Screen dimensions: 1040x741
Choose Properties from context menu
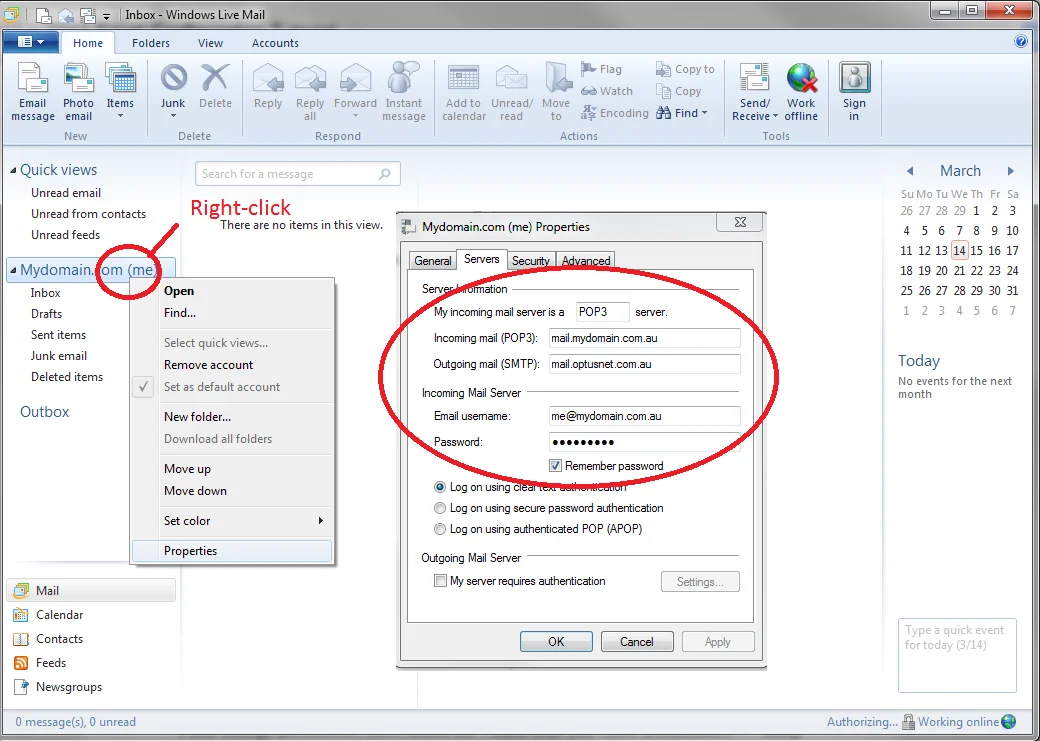point(232,551)
